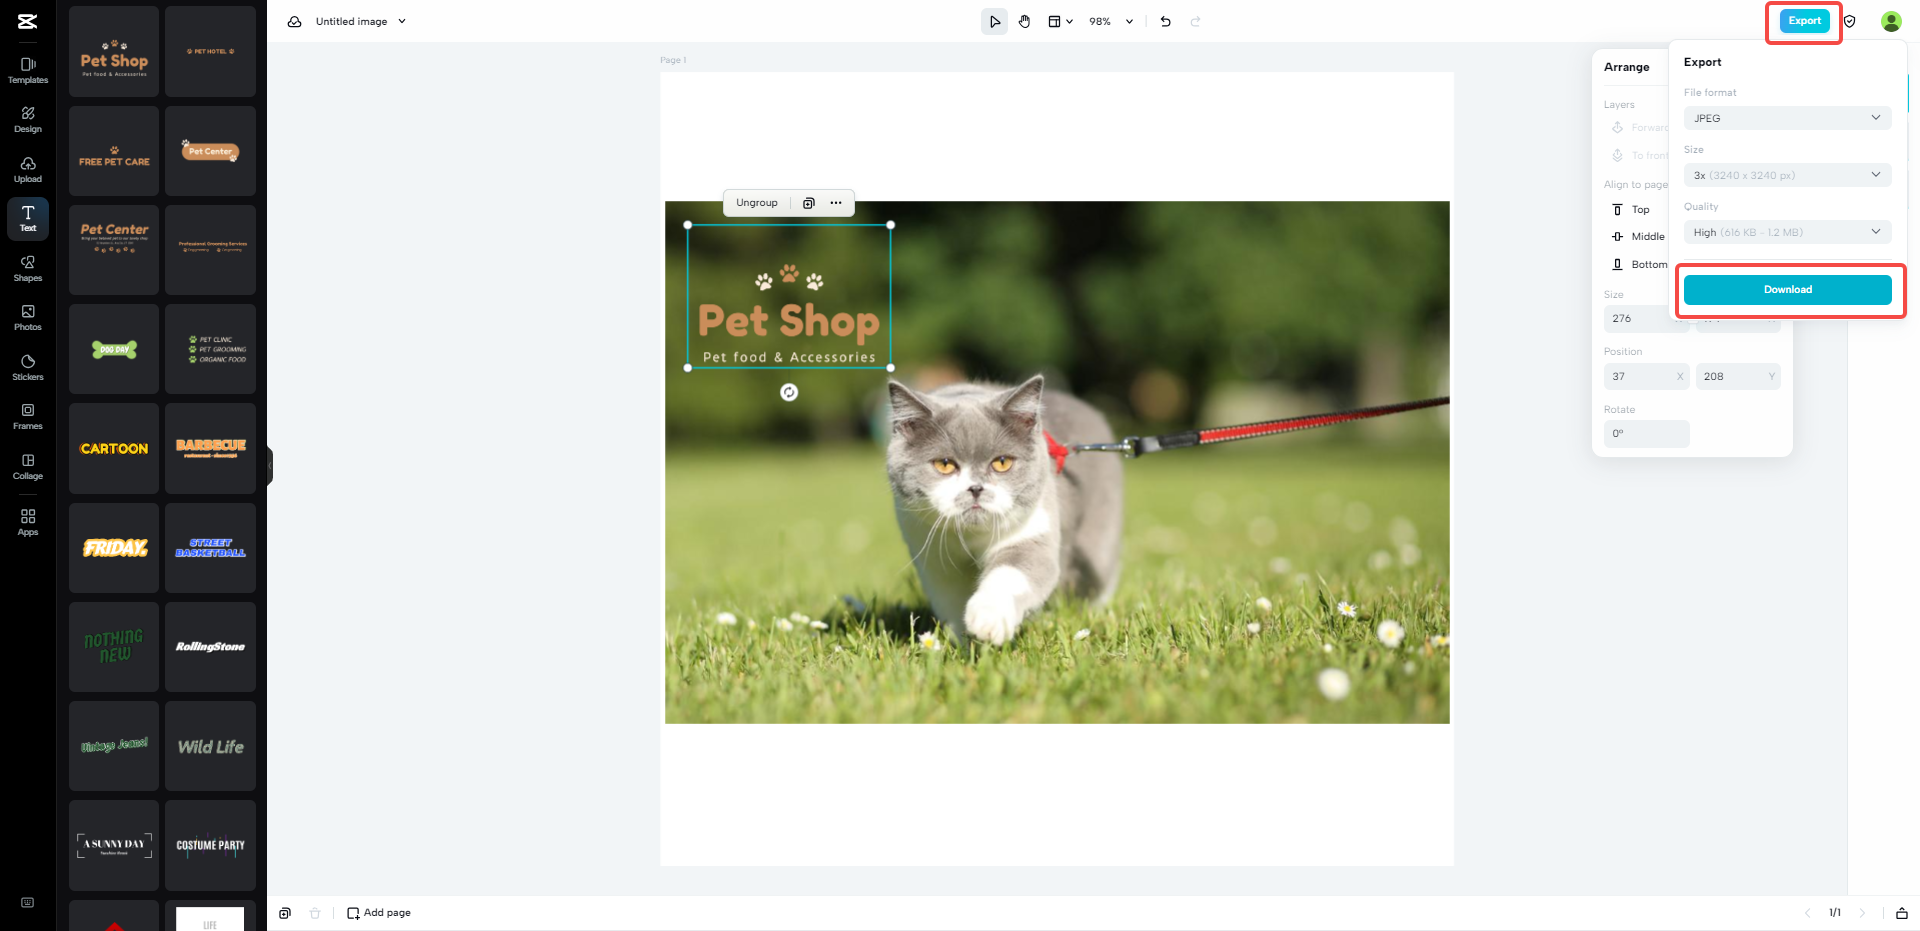Choose the Vintage Jeans text template
This screenshot has height=931, width=1920.
[x=114, y=746]
